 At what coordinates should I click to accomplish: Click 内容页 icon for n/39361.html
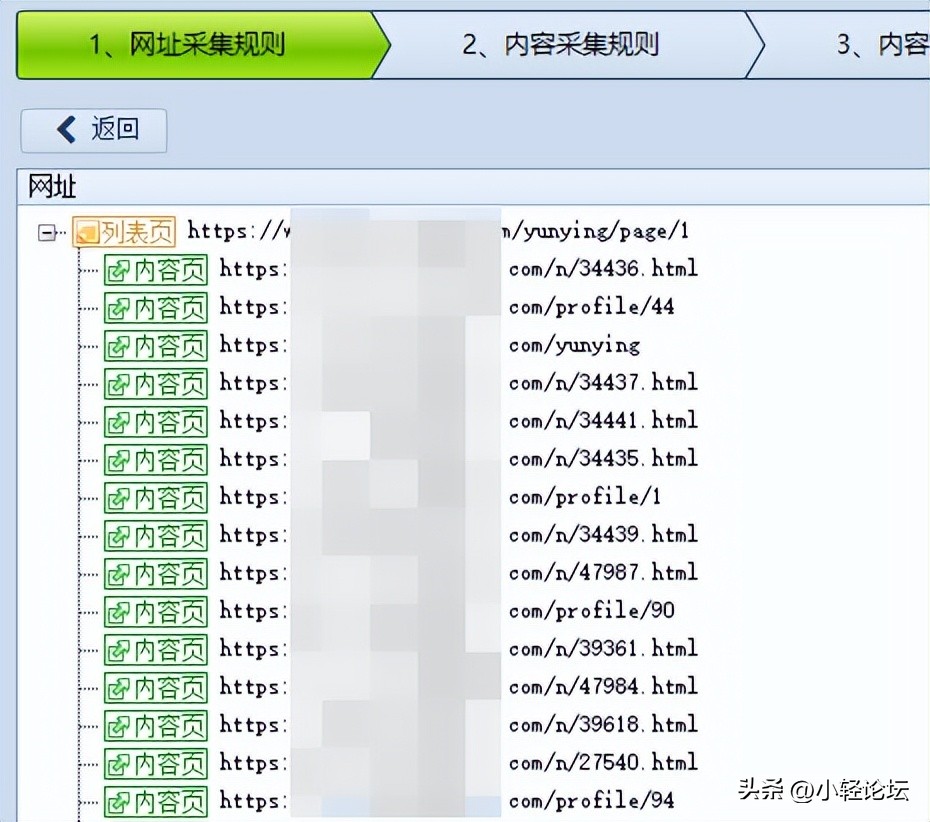156,650
